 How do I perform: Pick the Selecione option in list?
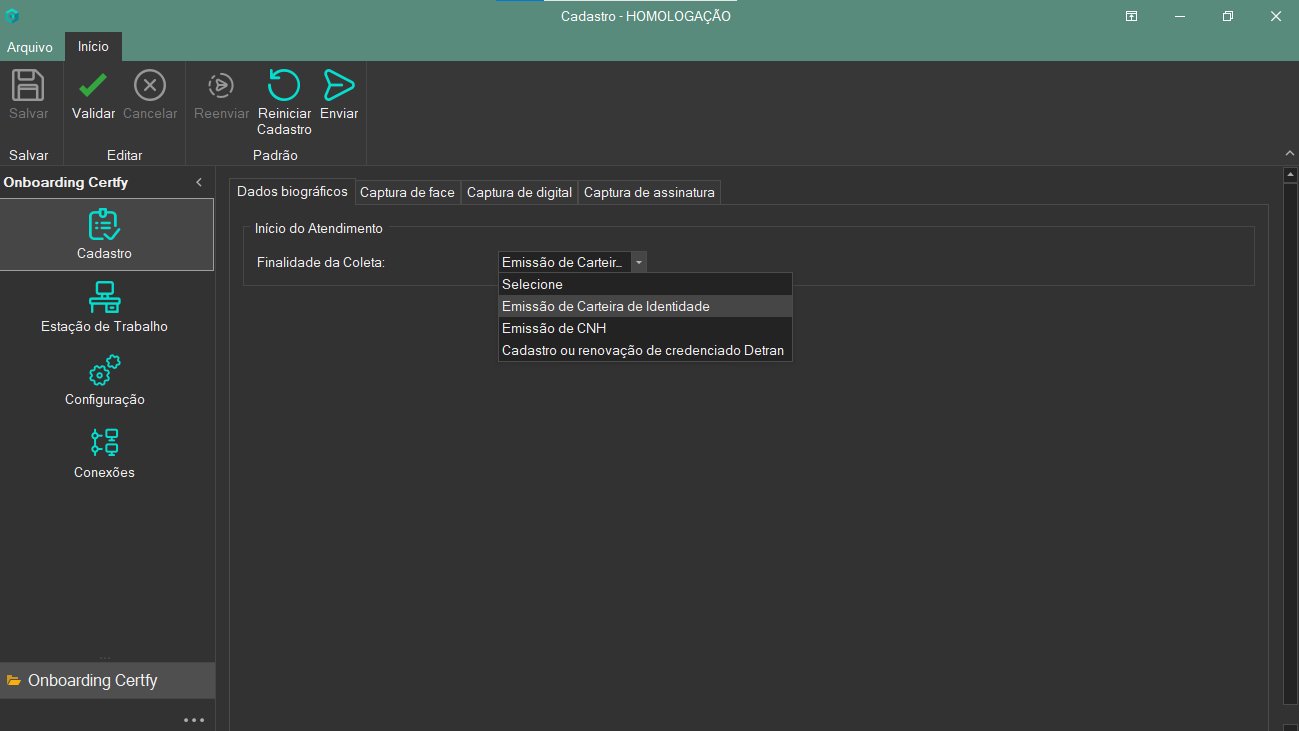pyautogui.click(x=532, y=284)
